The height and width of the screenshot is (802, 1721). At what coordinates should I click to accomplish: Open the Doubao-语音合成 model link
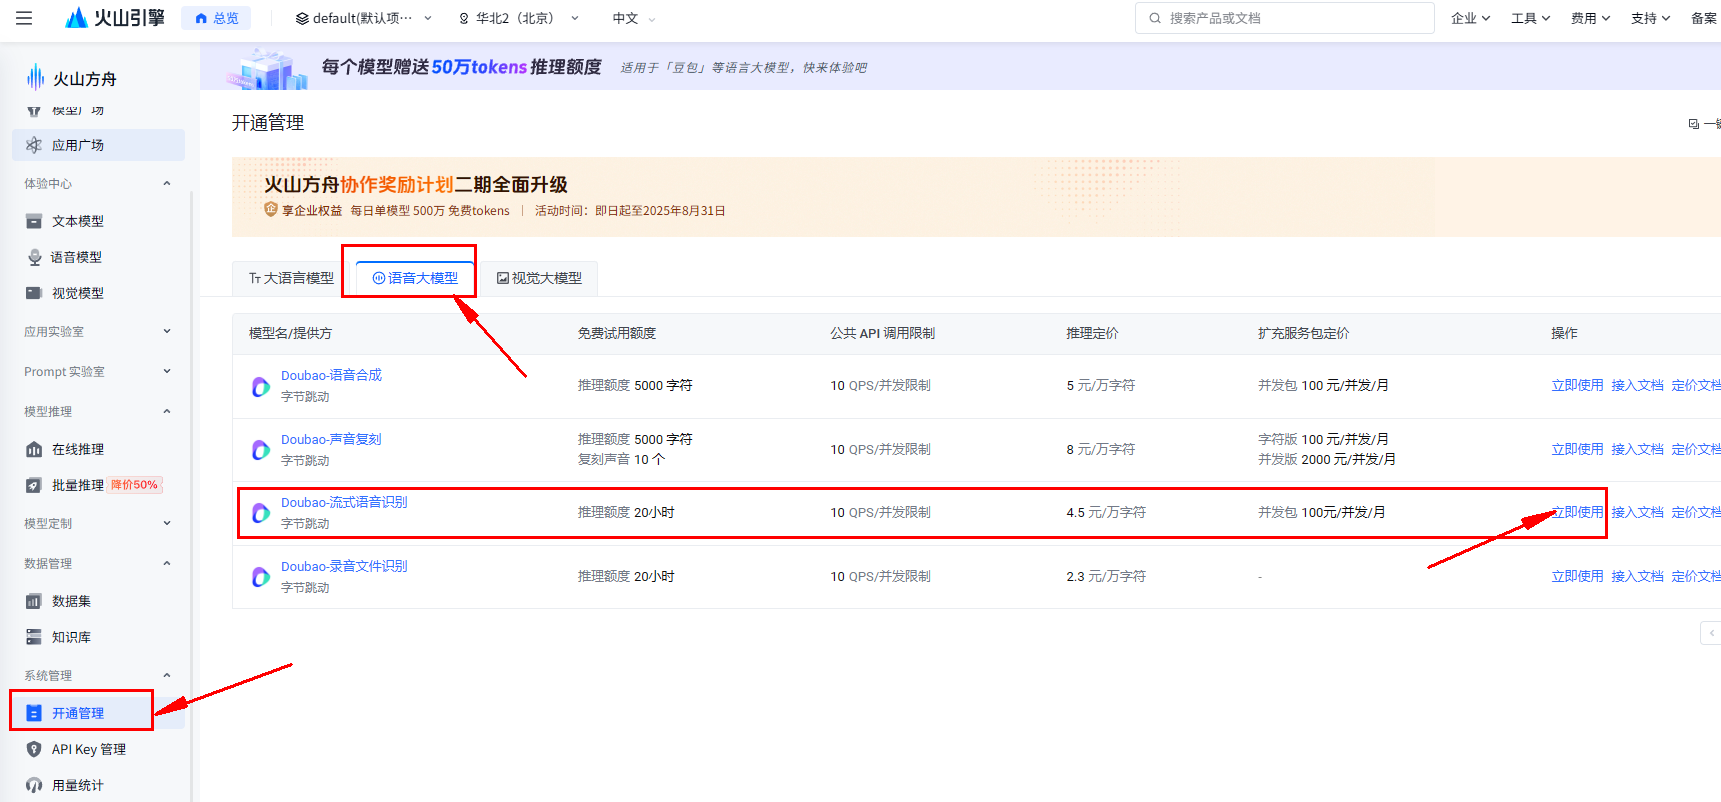331,375
